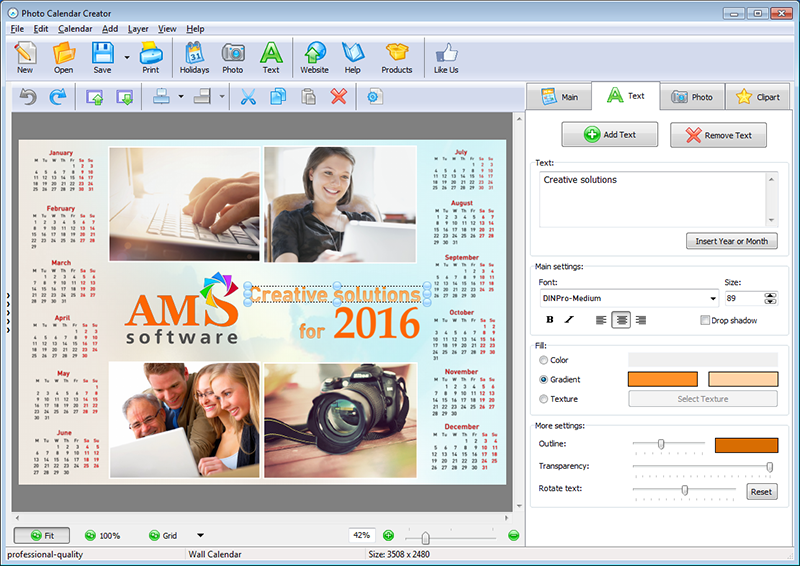
Task: Pick the second gradient light-orange color
Action: coord(743,379)
